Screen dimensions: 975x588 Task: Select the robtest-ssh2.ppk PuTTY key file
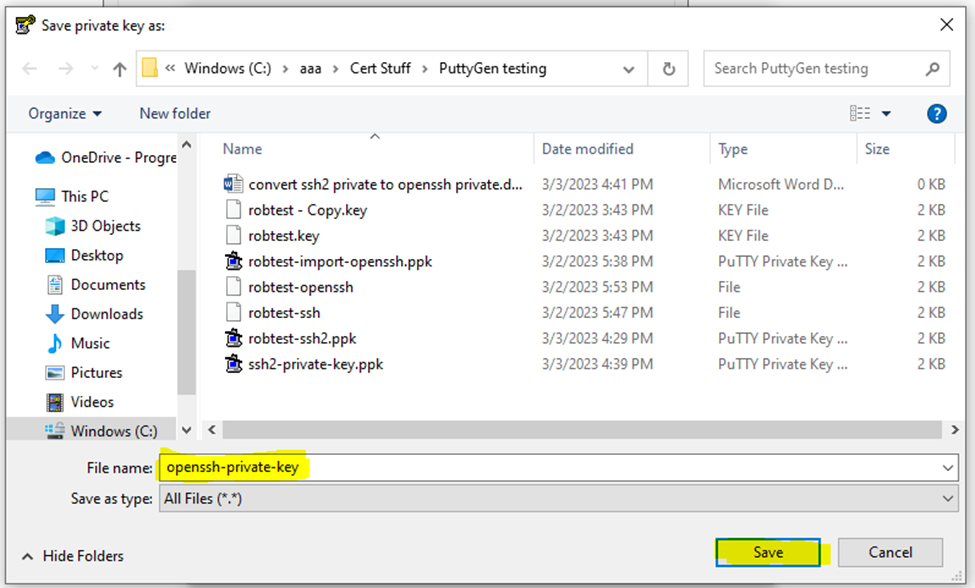[302, 338]
